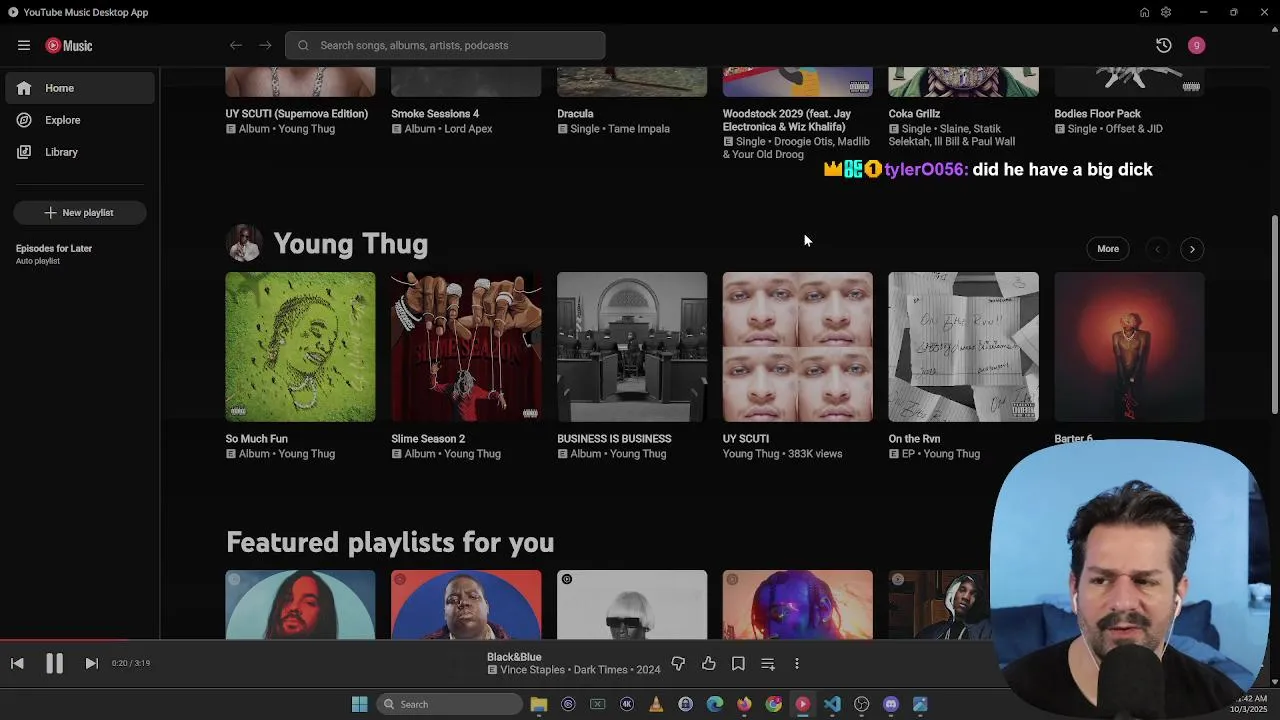Save the song to library bookmark
The width and height of the screenshot is (1280, 720).
pyautogui.click(x=738, y=663)
